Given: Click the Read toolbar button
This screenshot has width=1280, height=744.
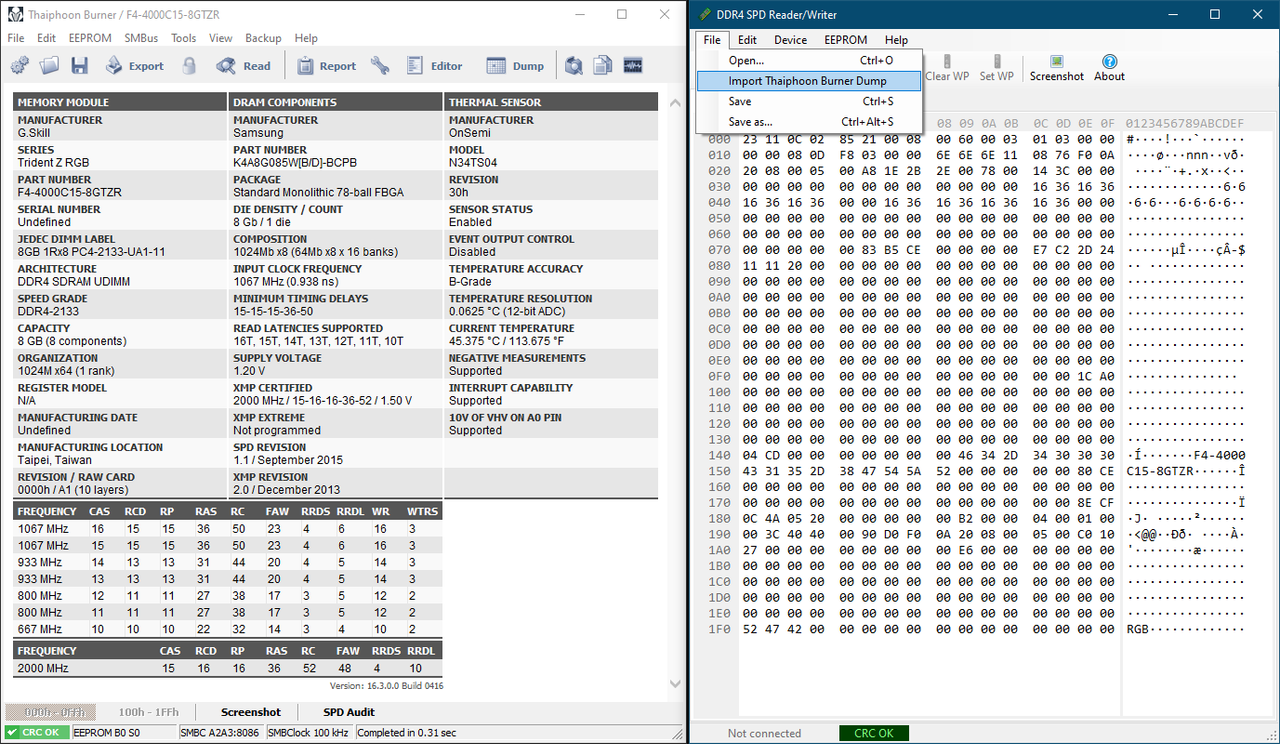Looking at the screenshot, I should pyautogui.click(x=244, y=66).
